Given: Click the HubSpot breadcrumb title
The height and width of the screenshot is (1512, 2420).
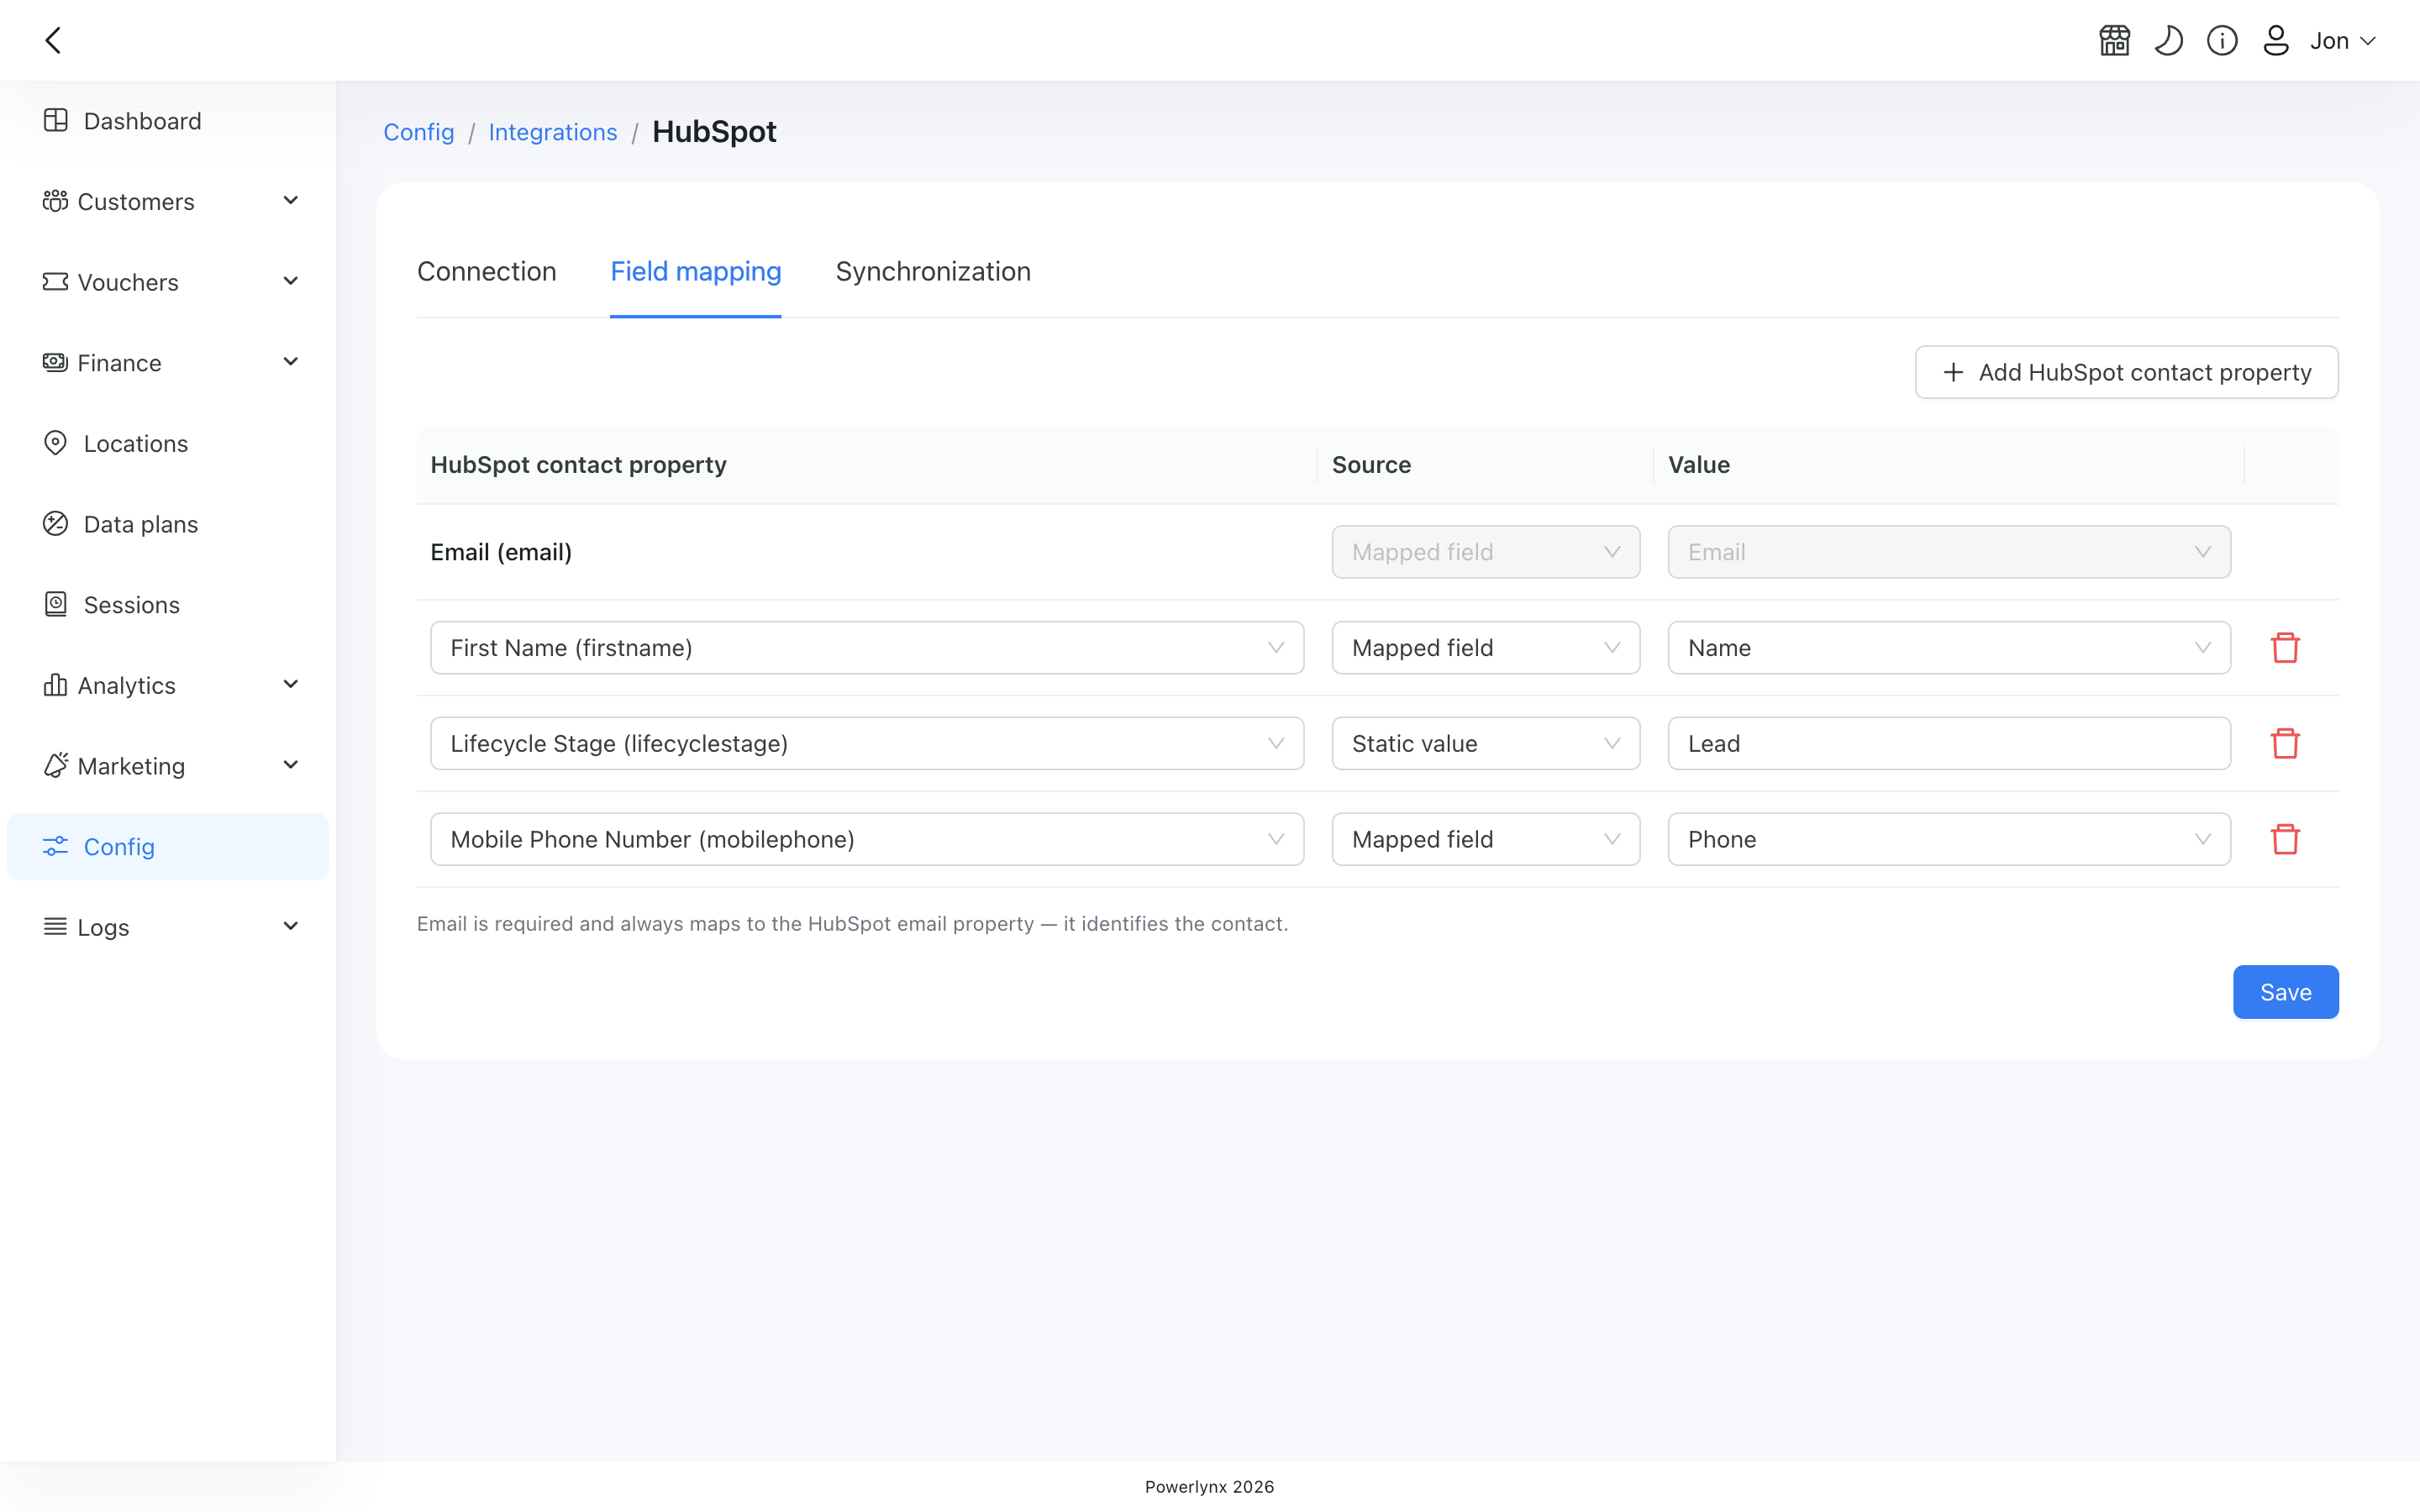Looking at the screenshot, I should tap(714, 132).
